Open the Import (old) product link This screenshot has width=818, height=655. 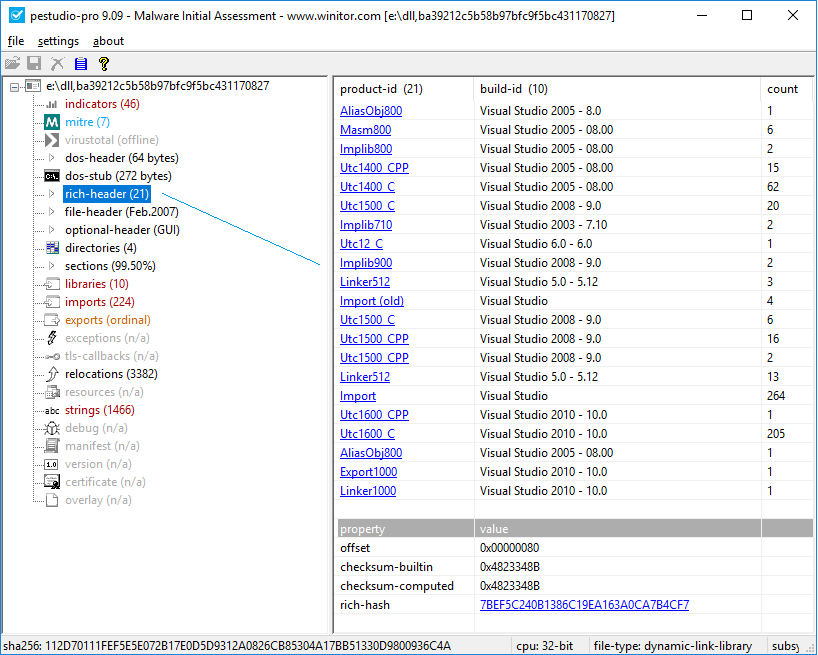point(372,301)
